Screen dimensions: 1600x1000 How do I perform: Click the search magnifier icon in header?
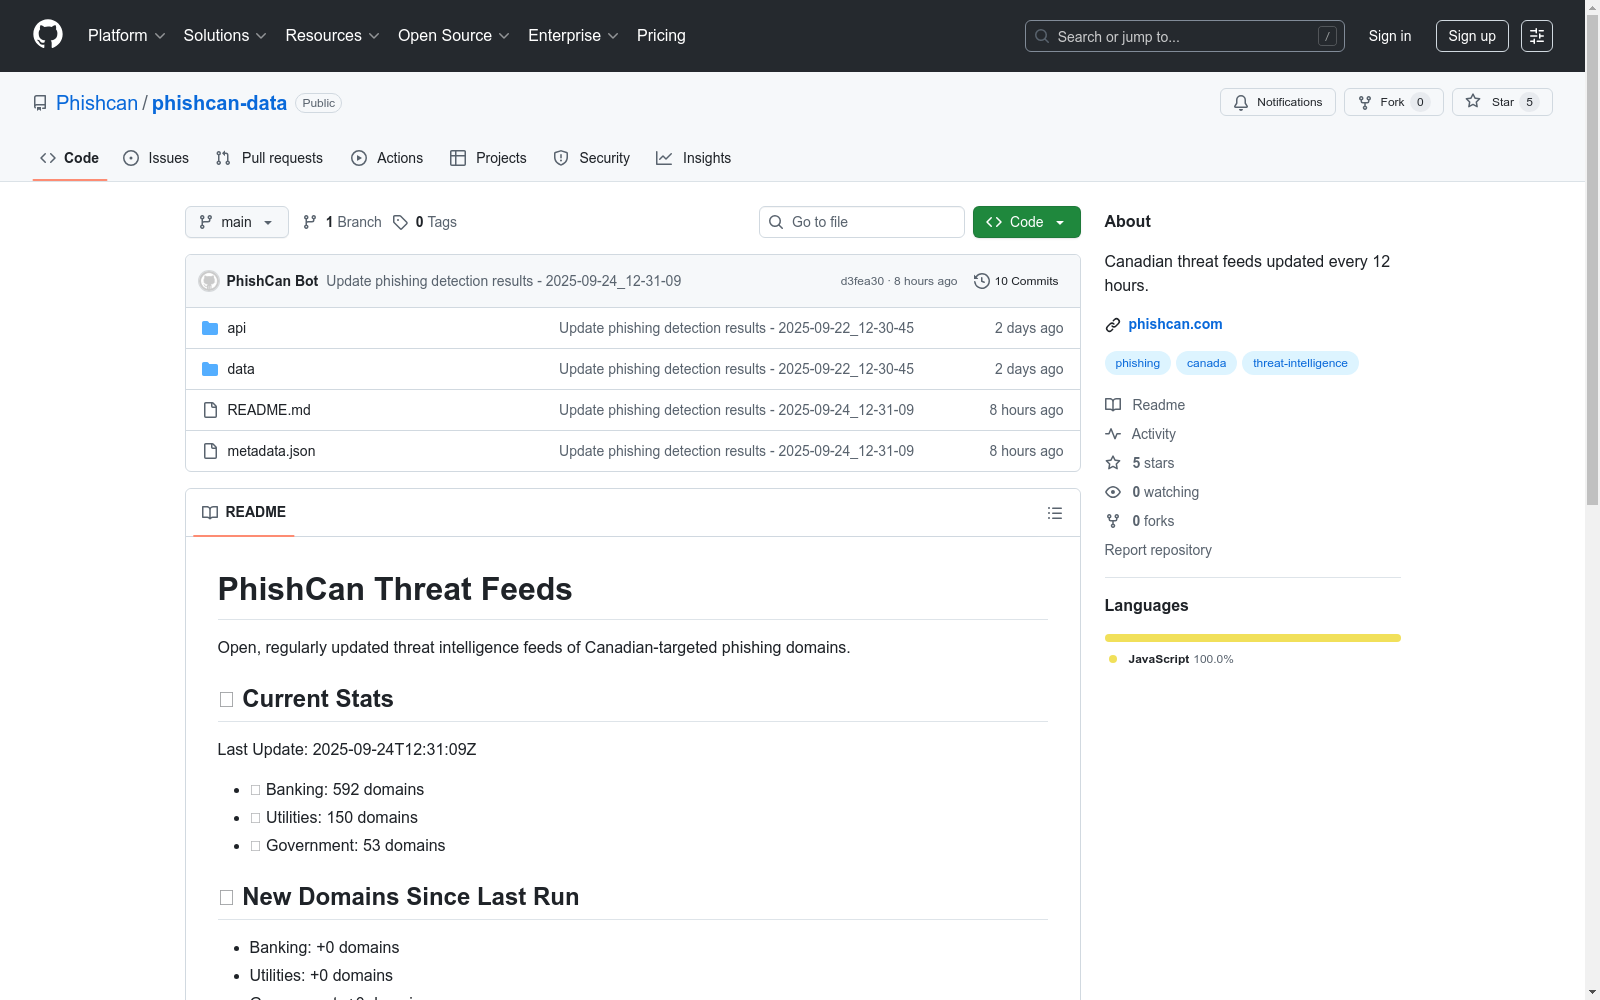pos(1042,36)
